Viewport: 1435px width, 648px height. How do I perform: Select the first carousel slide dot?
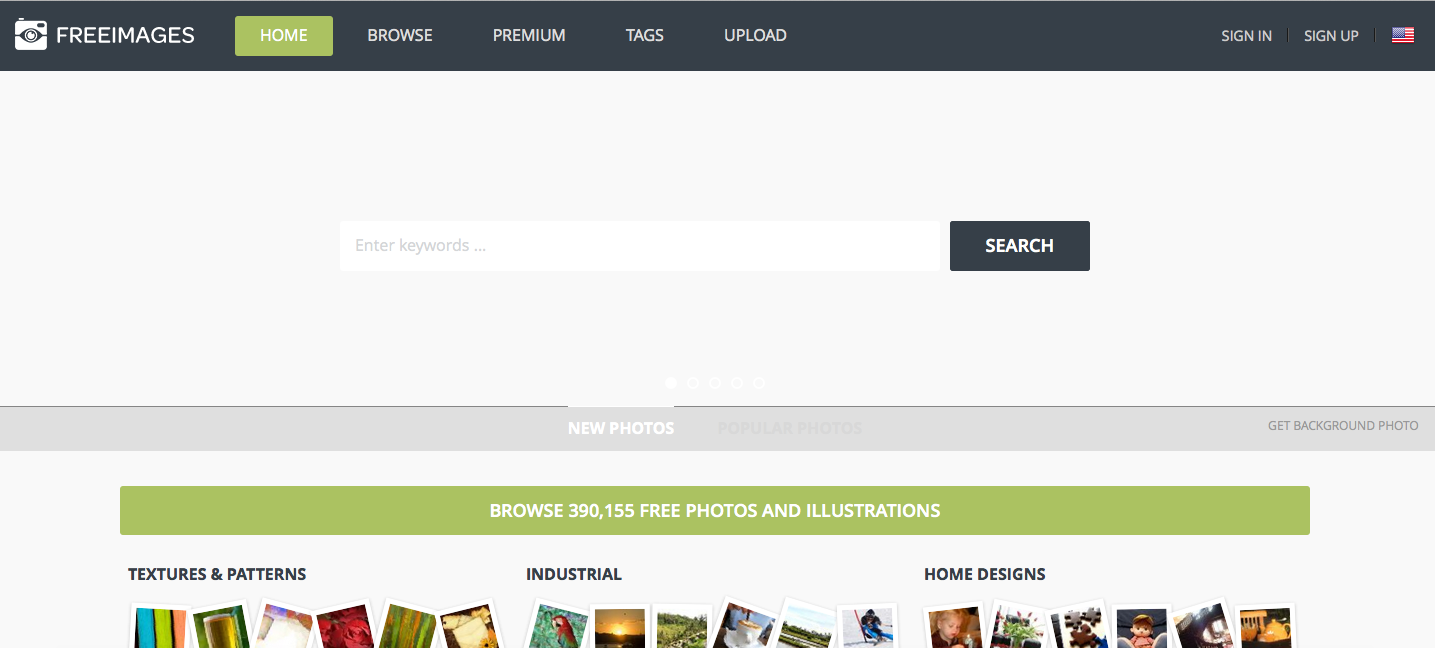click(x=671, y=383)
